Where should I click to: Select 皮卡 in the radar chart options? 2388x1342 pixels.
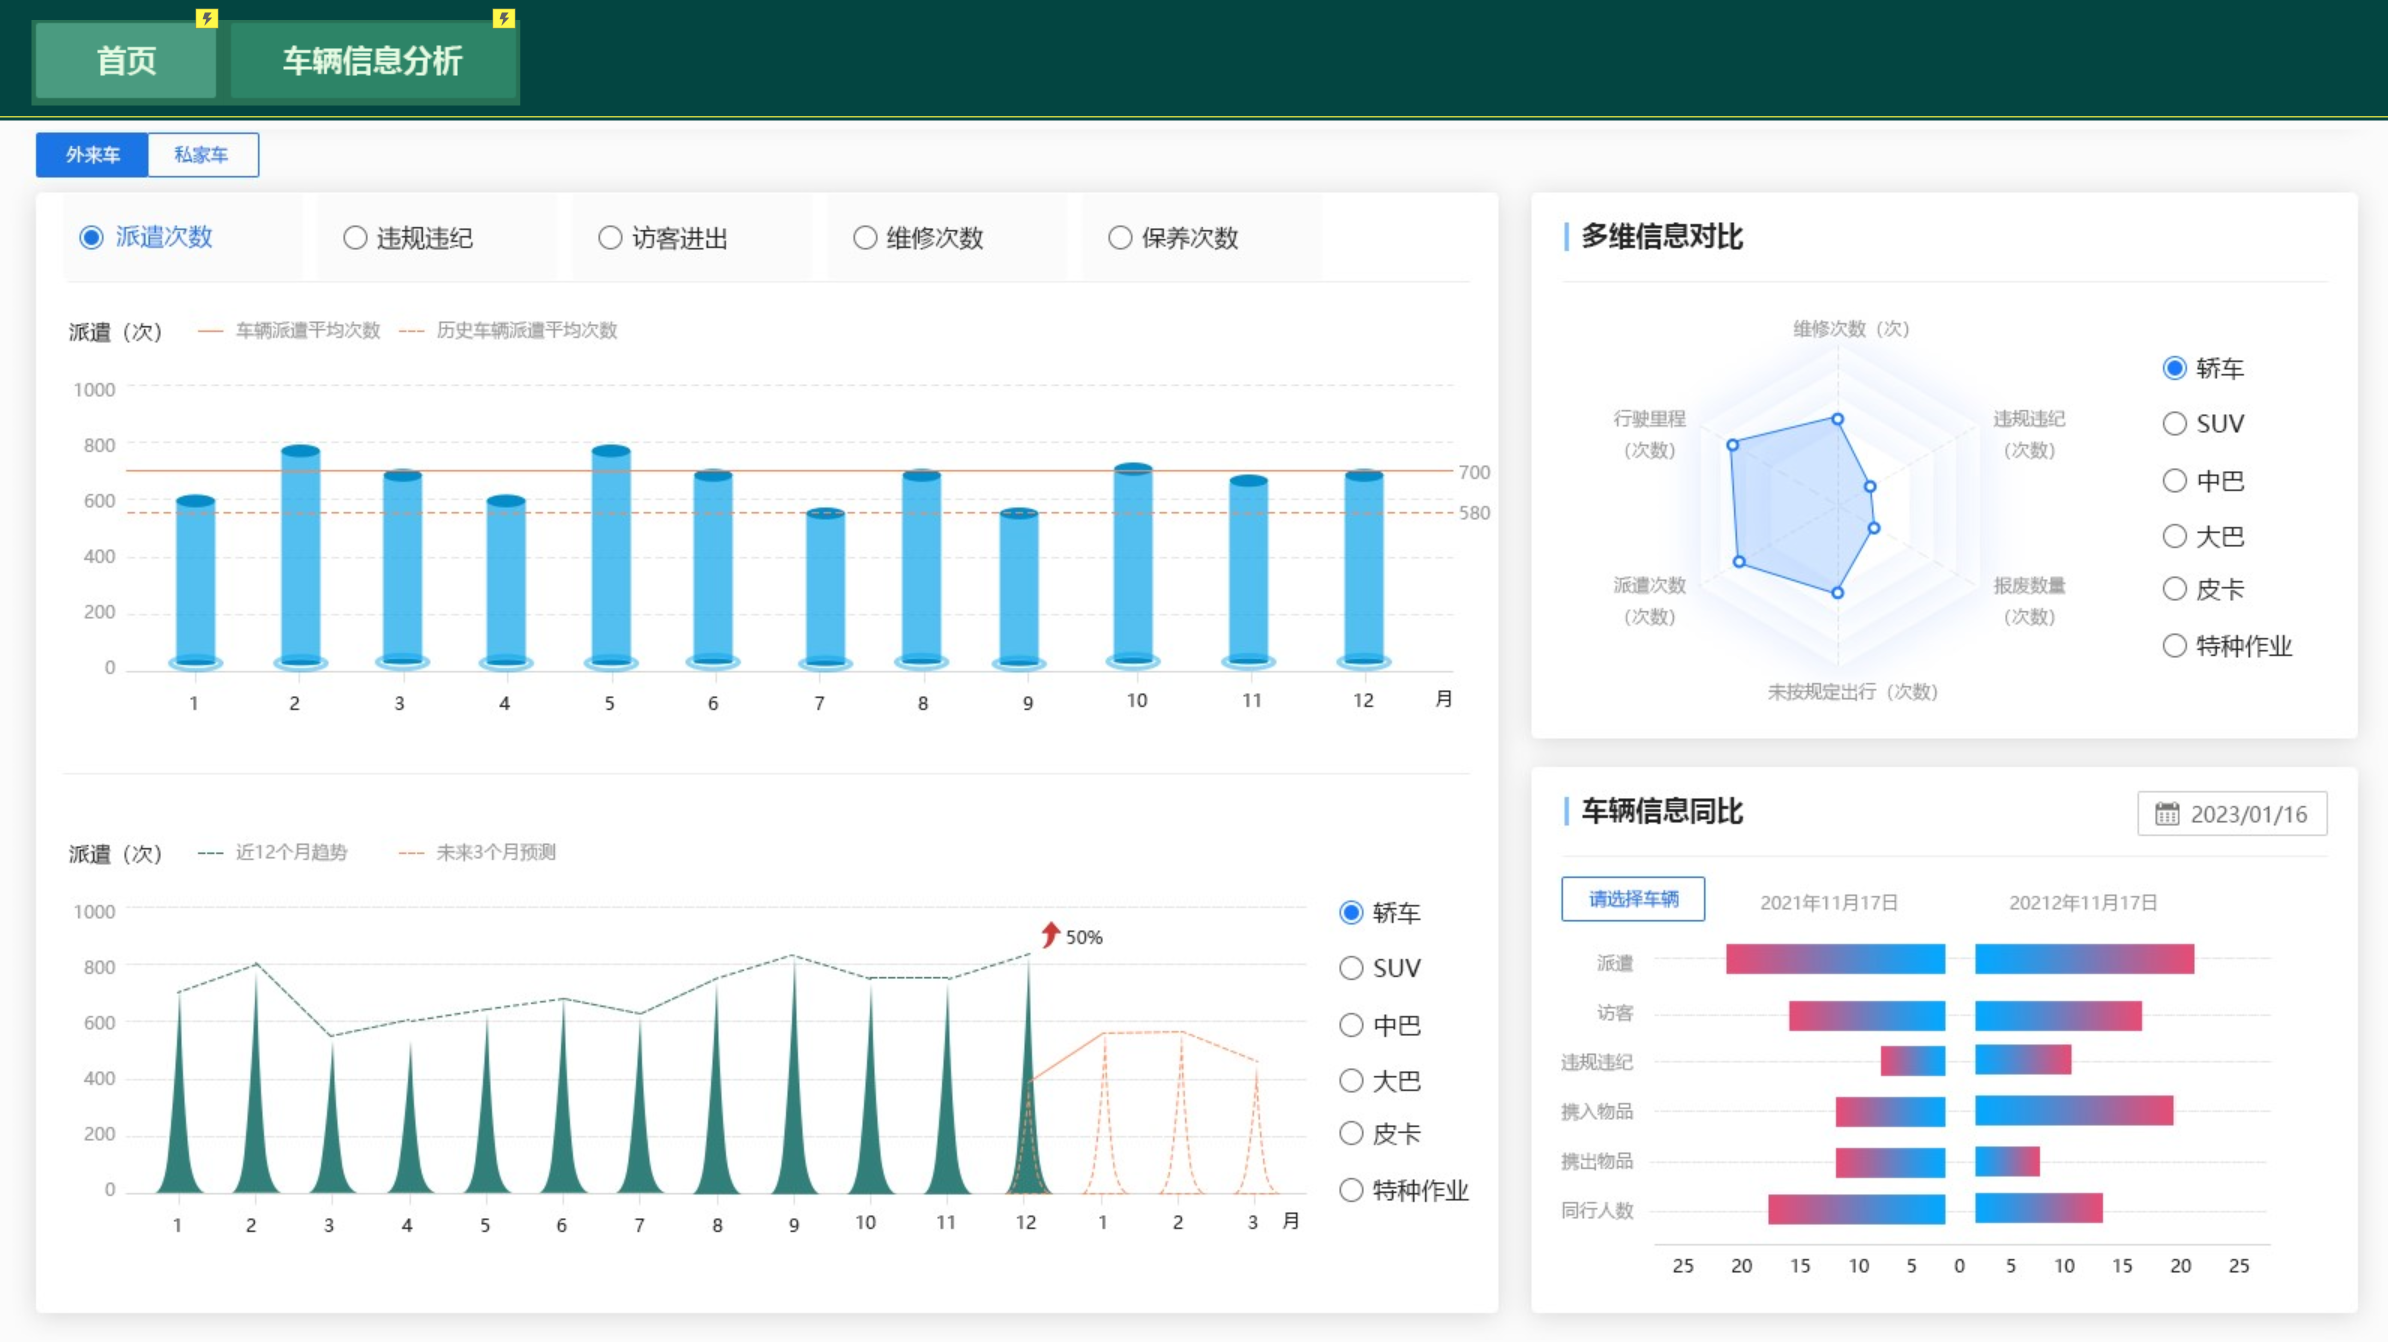click(x=2203, y=589)
